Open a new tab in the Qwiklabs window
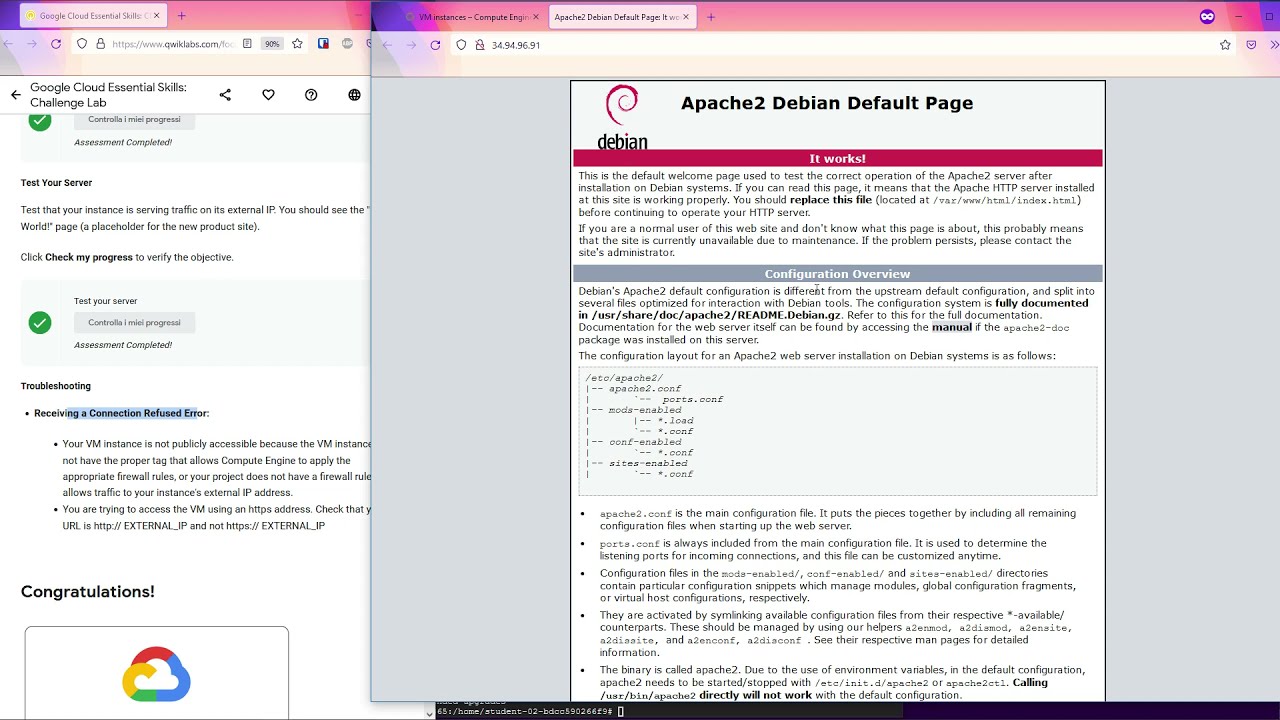Screen dimensions: 1280x720 tap(182, 16)
